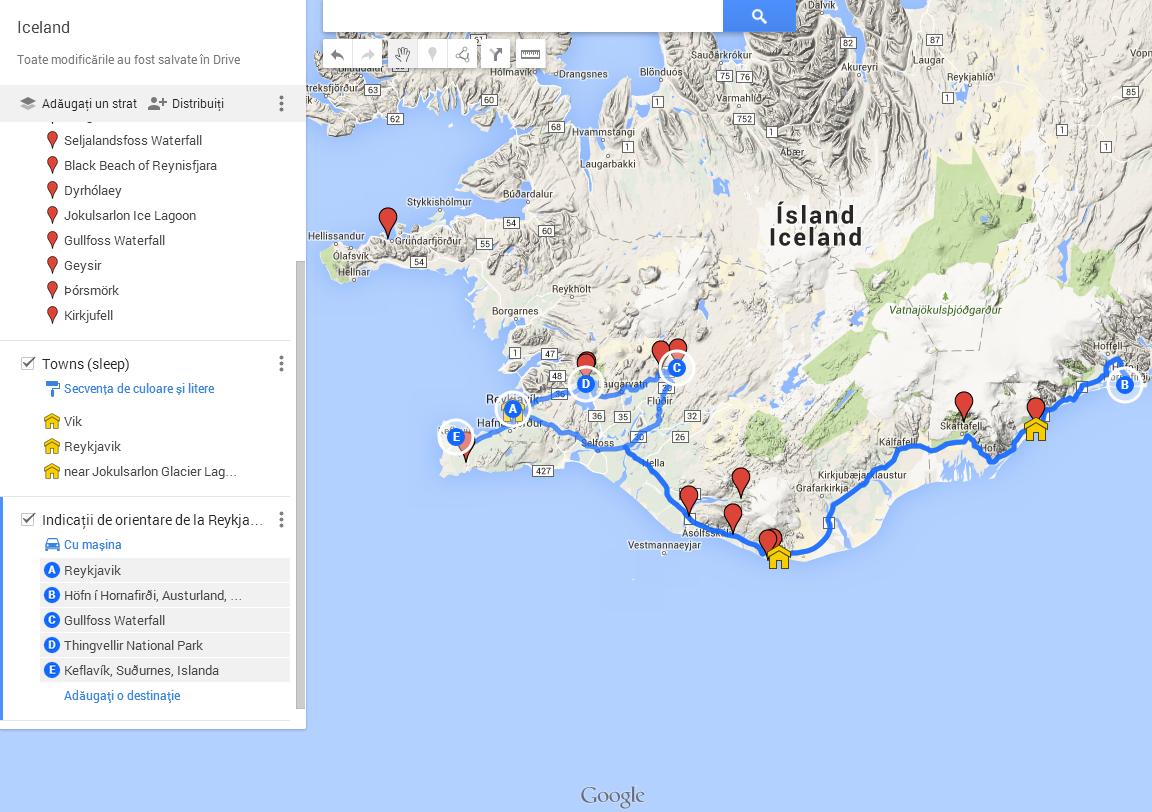Viewport: 1152px width, 812px height.
Task: Click destination E Keflavík in directions
Action: [x=165, y=670]
